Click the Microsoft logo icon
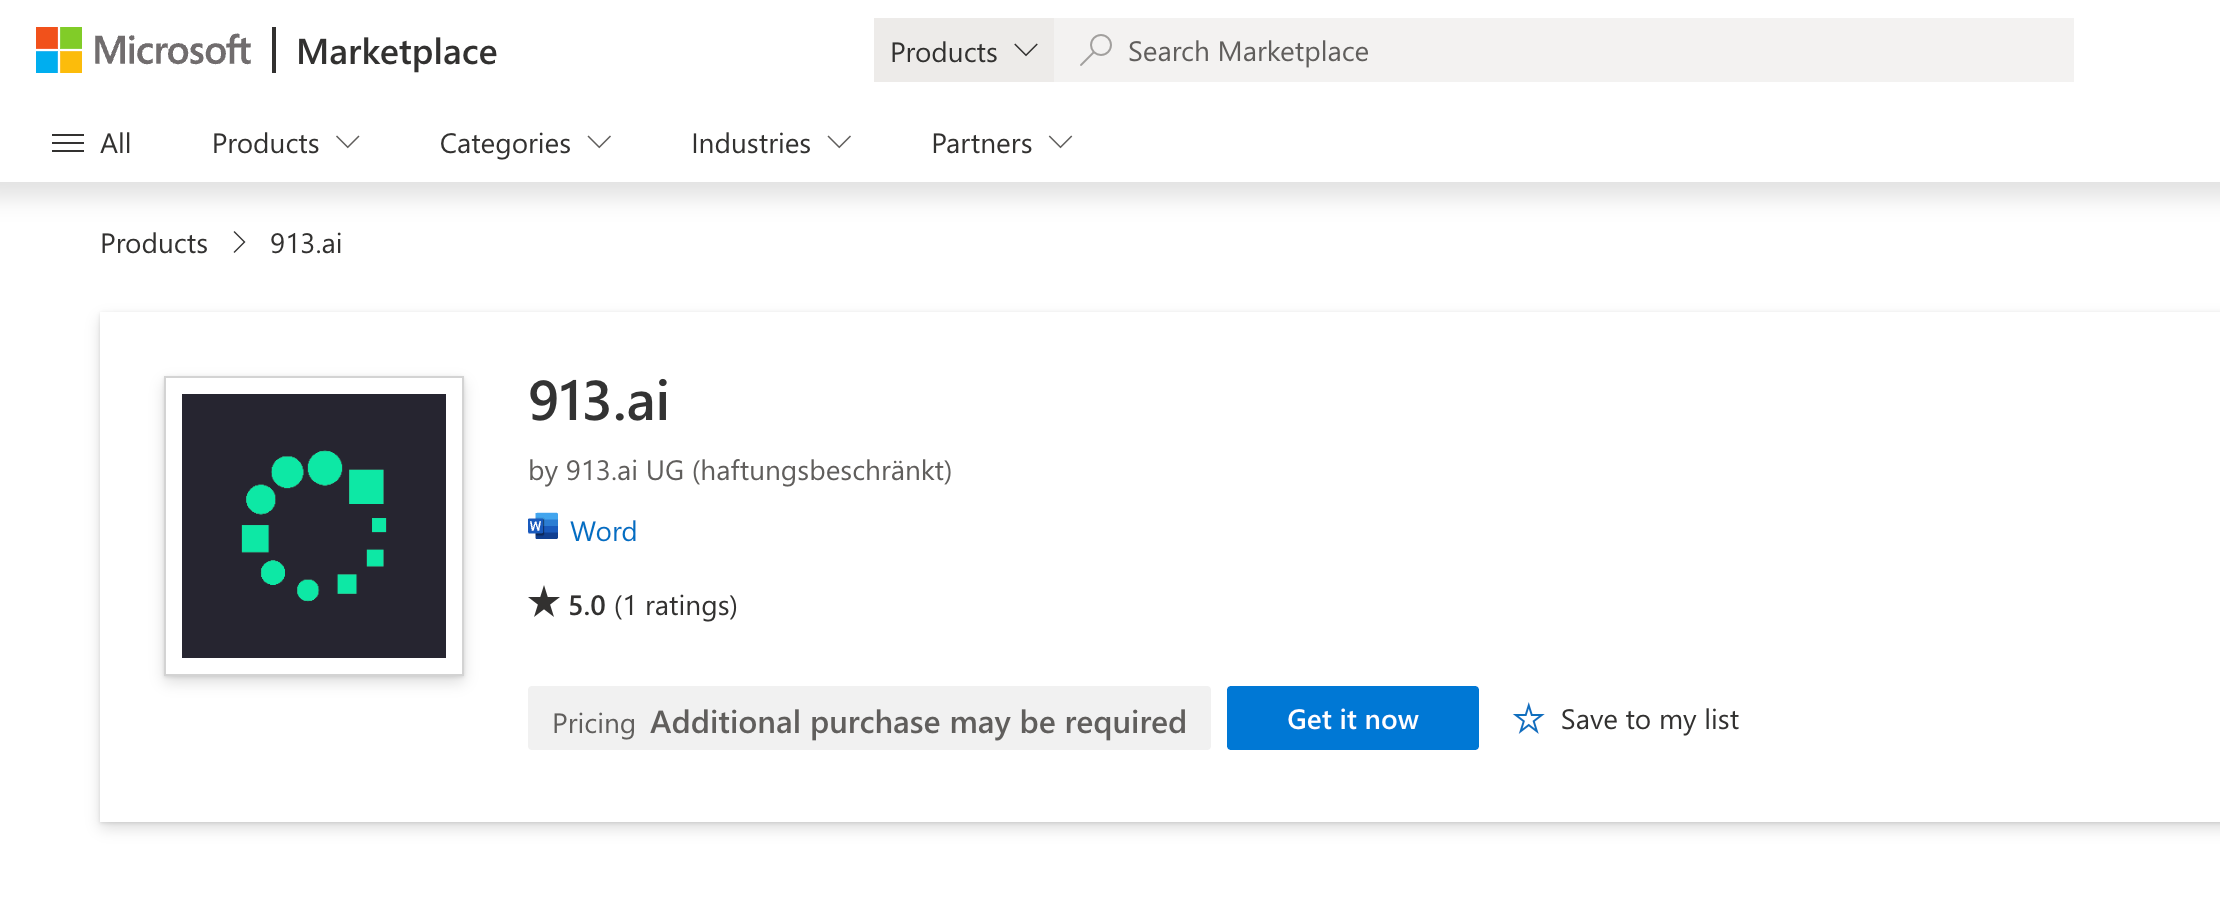The width and height of the screenshot is (2220, 904). point(59,50)
